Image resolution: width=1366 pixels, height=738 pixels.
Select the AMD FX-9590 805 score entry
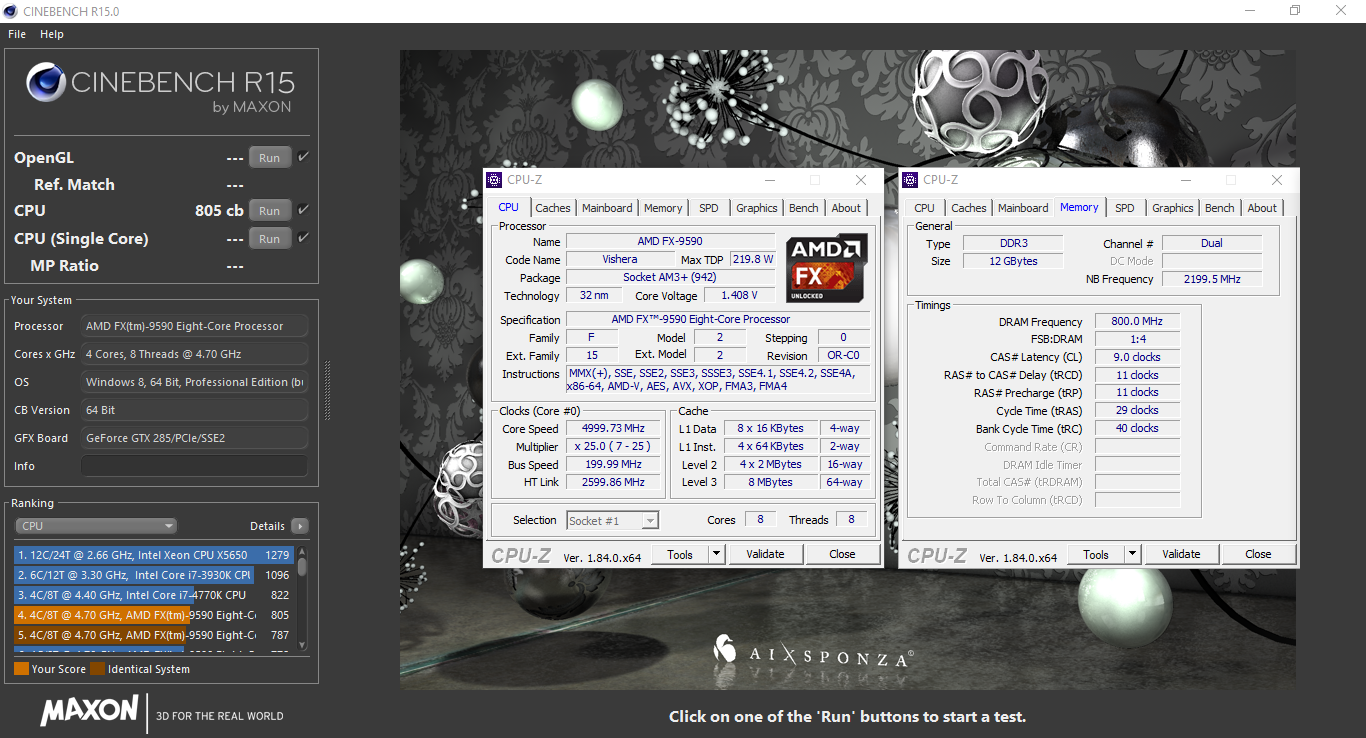[x=153, y=615]
